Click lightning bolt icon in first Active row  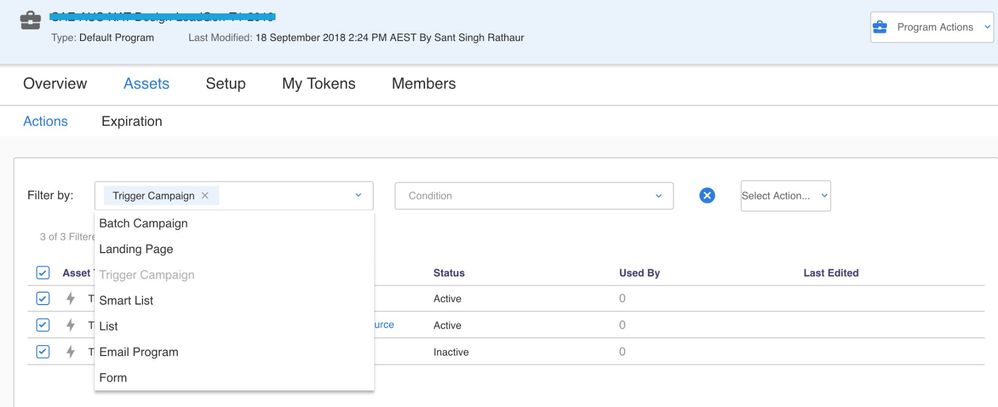click(x=70, y=298)
